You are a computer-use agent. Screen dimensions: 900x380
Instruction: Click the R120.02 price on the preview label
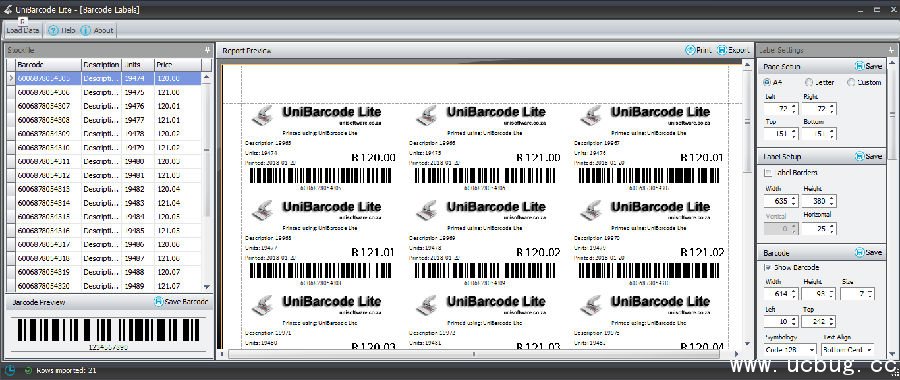pyautogui.click(x=538, y=252)
